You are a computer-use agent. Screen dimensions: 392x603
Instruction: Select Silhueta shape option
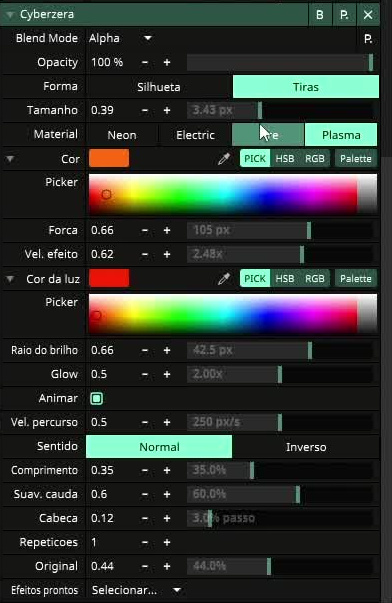pyautogui.click(x=159, y=87)
